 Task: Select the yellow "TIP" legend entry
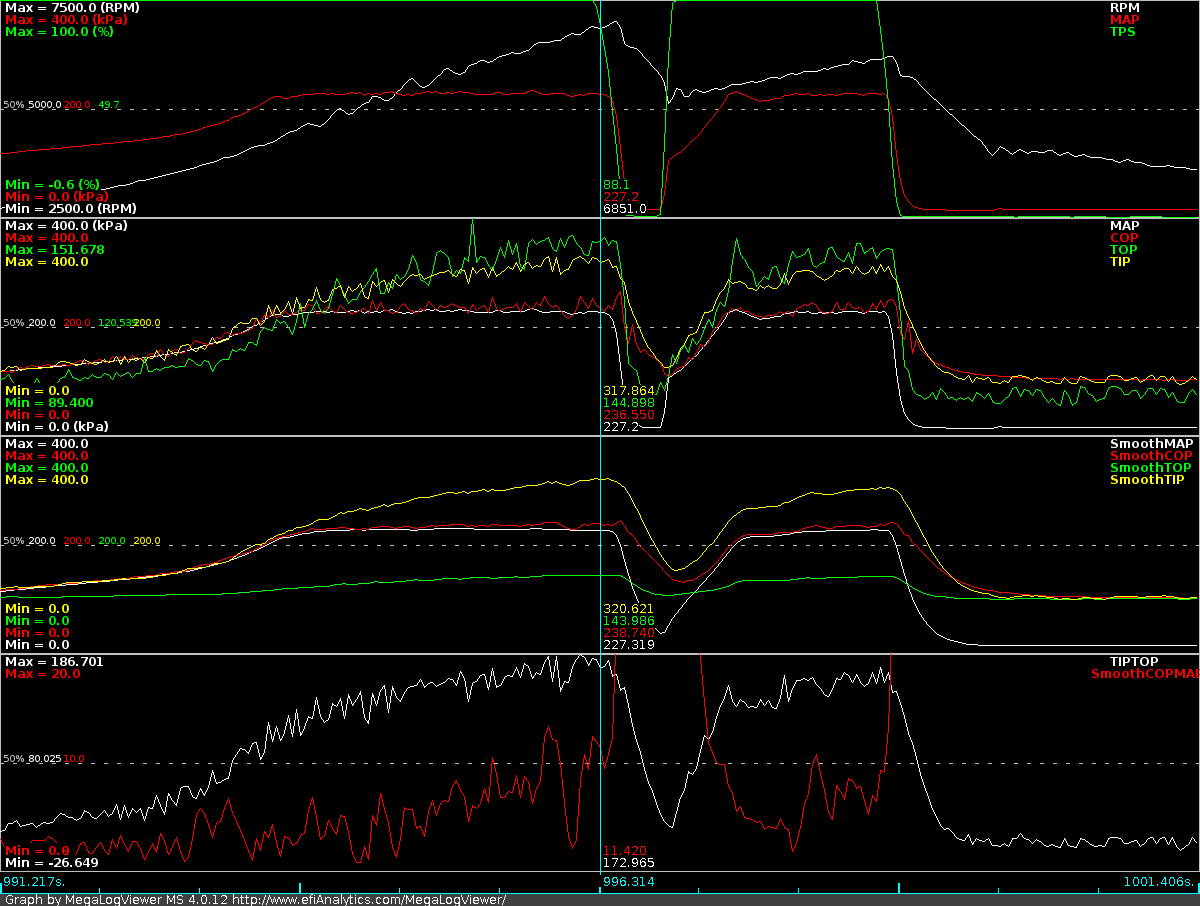click(x=1121, y=261)
